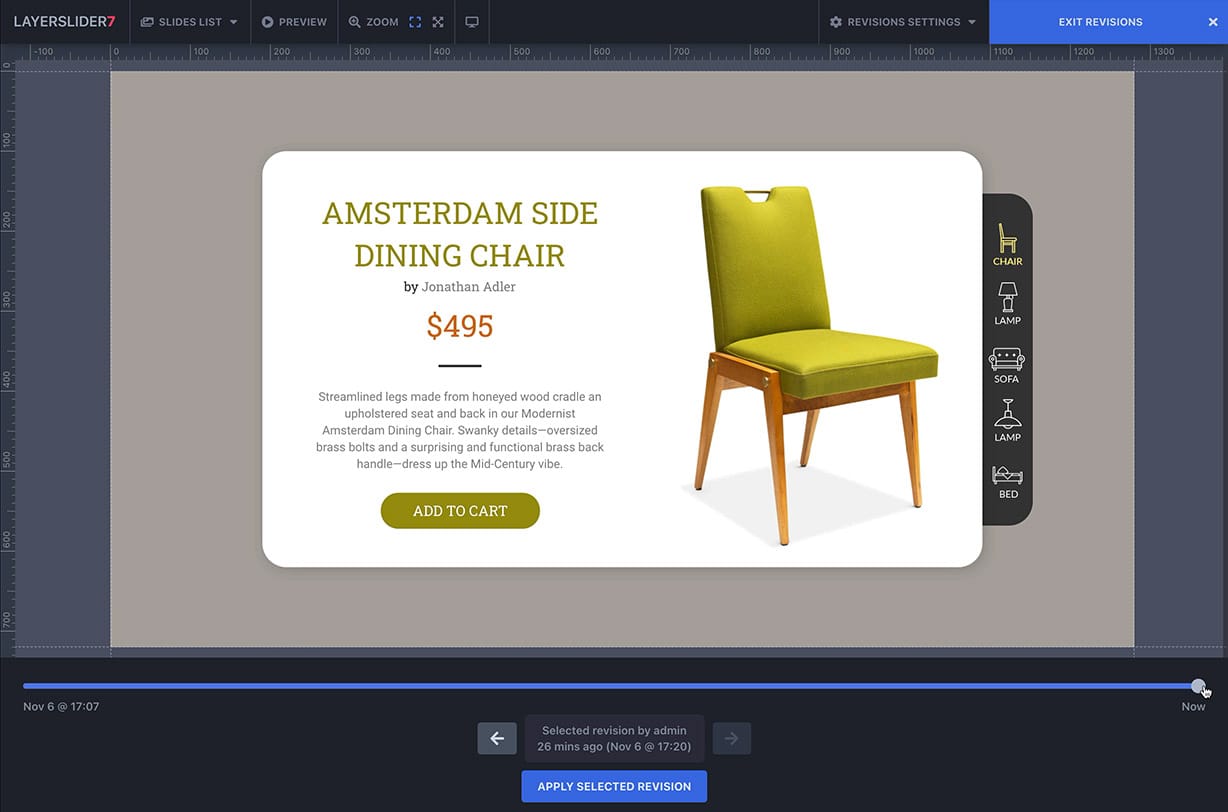
Task: Click the expand arrows zoom icon
Action: tap(438, 22)
